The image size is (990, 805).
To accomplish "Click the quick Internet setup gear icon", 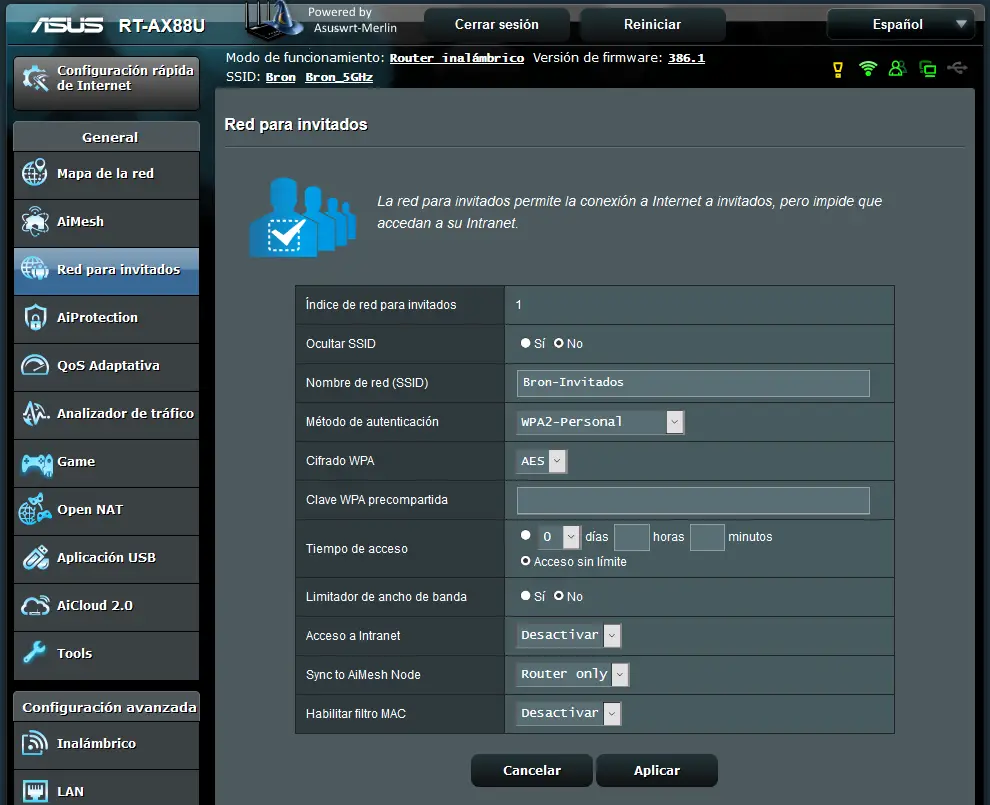I will [x=35, y=78].
